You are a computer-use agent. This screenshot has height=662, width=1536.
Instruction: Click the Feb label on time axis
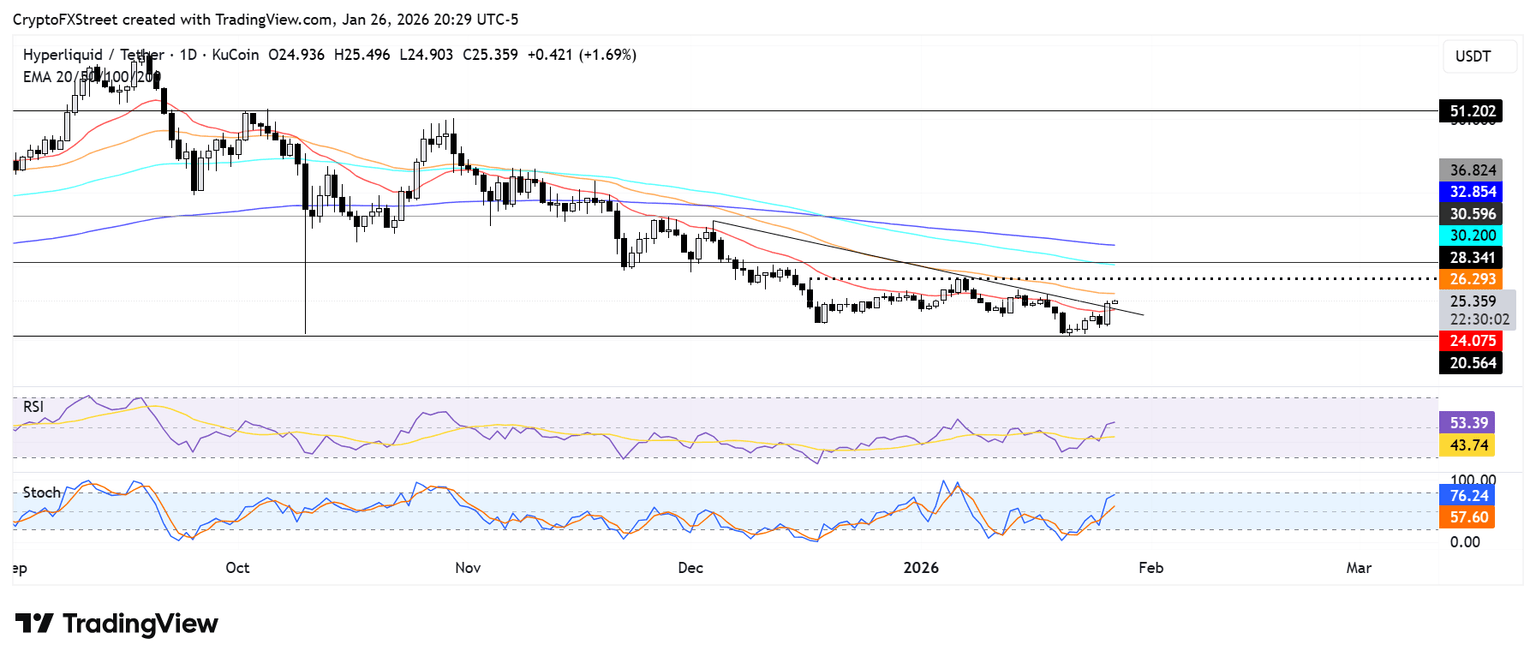tap(1150, 568)
